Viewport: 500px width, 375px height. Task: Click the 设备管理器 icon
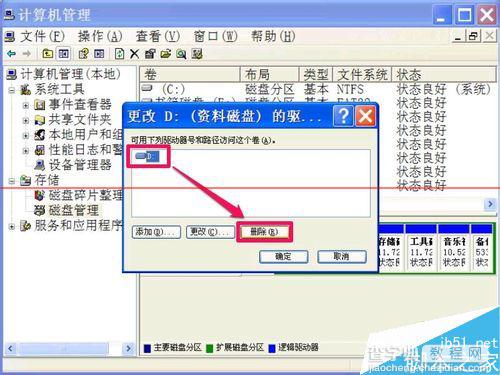[40, 165]
